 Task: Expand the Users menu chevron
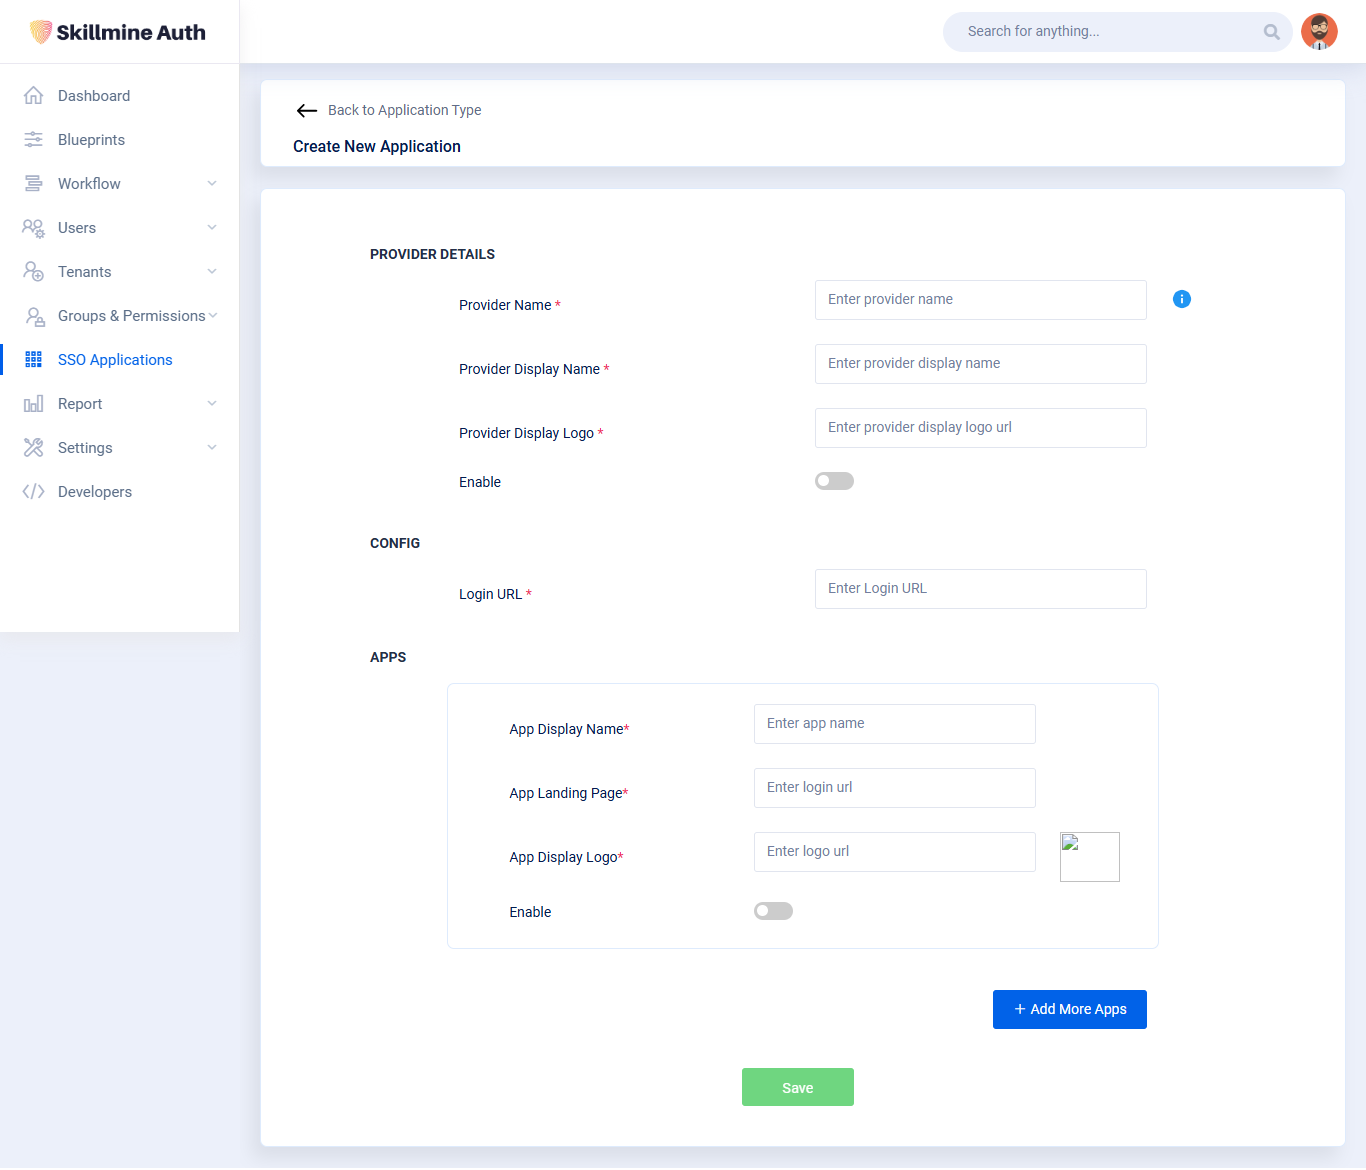point(212,228)
